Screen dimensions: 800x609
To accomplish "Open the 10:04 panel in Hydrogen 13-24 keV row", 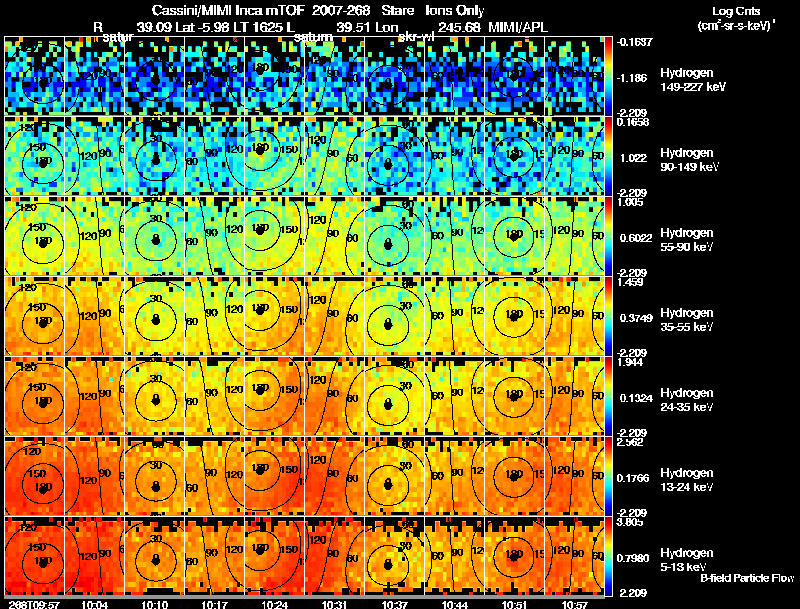I will 94,476.
